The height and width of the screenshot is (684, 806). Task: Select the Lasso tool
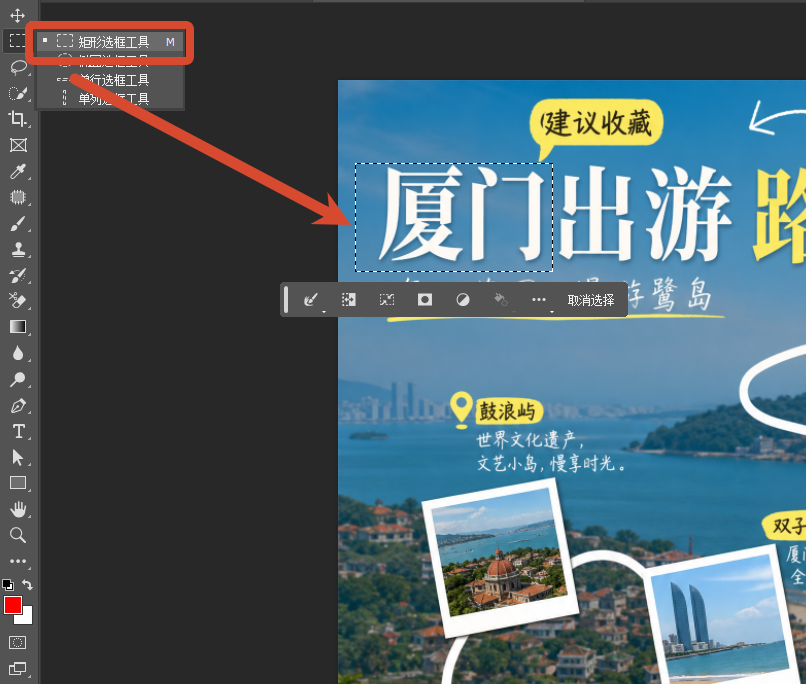(18, 67)
